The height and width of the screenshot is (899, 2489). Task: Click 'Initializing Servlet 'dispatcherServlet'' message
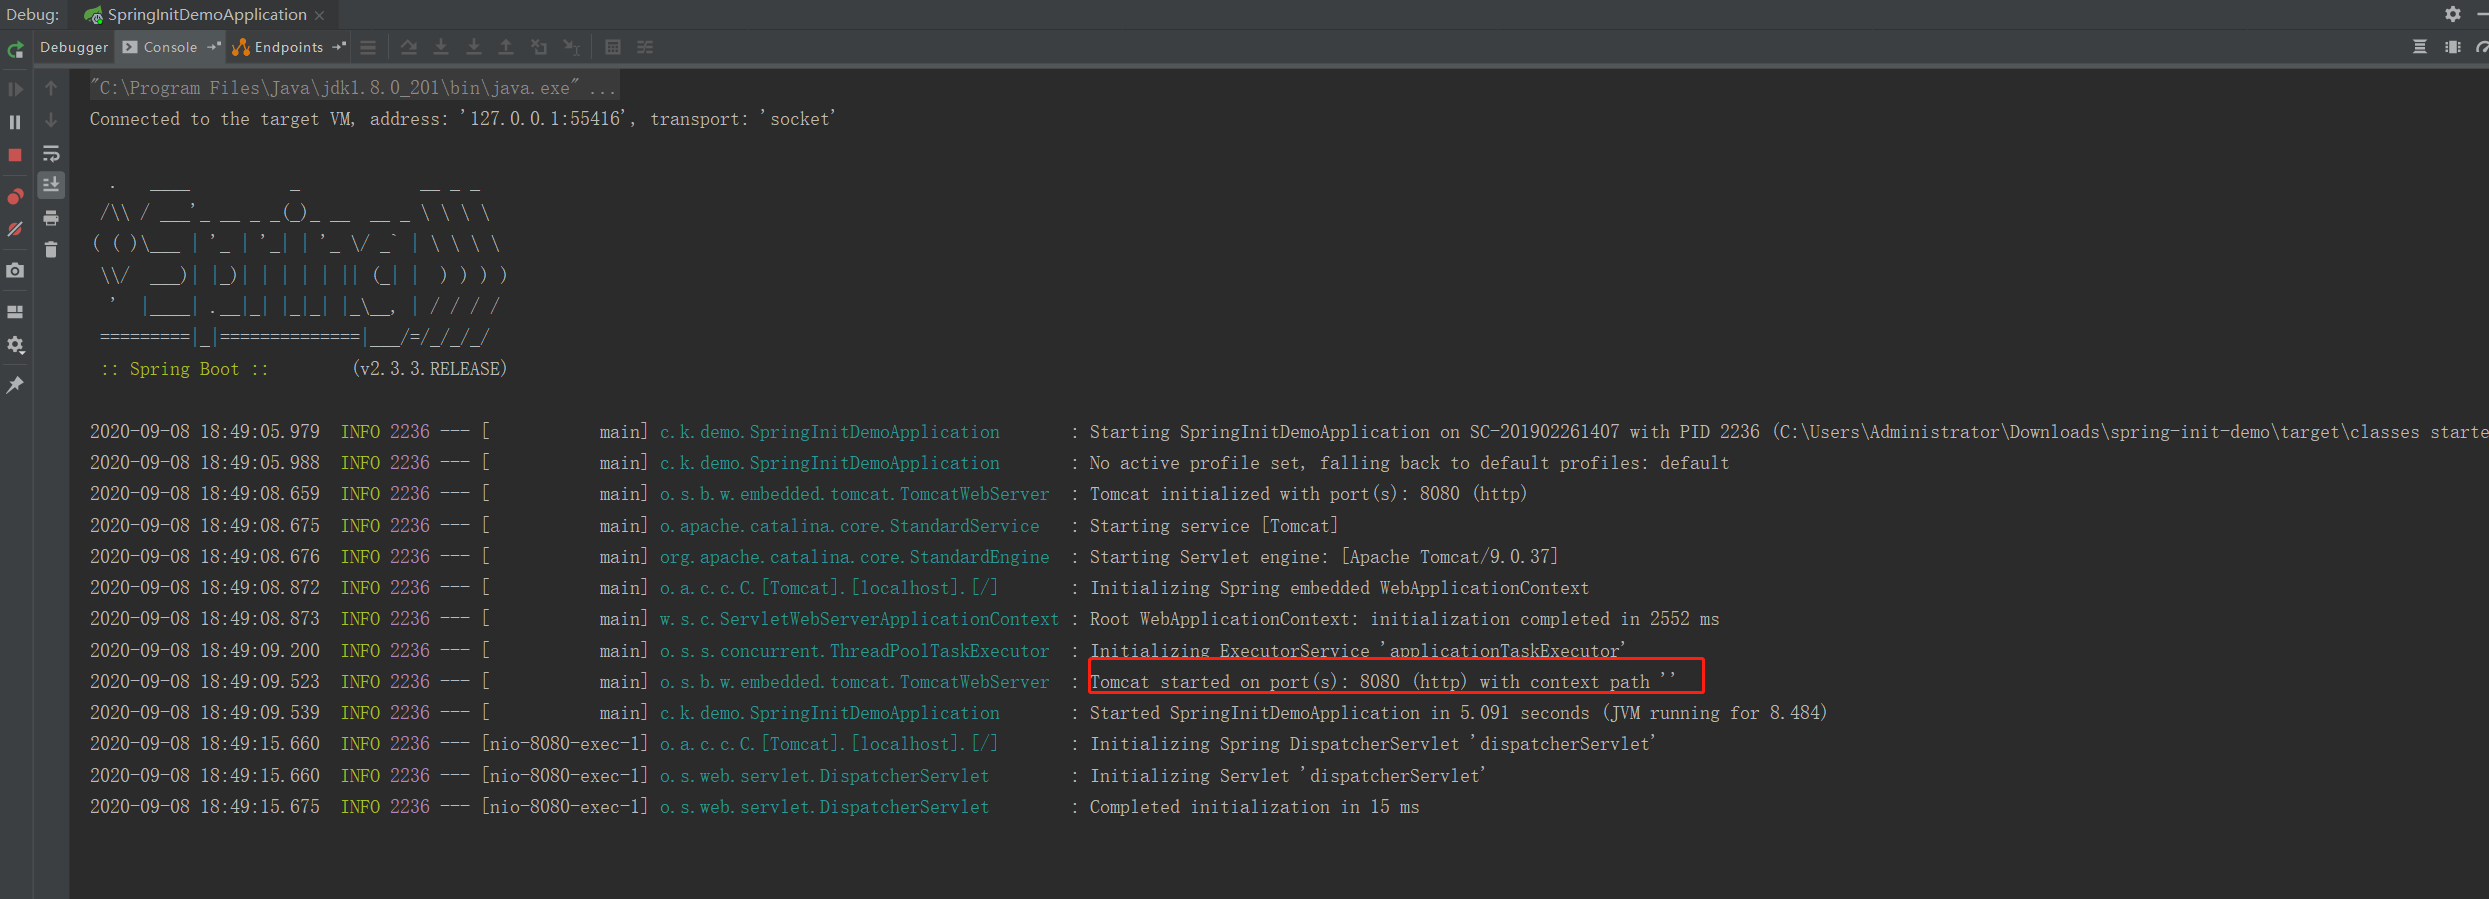[x=1288, y=776]
